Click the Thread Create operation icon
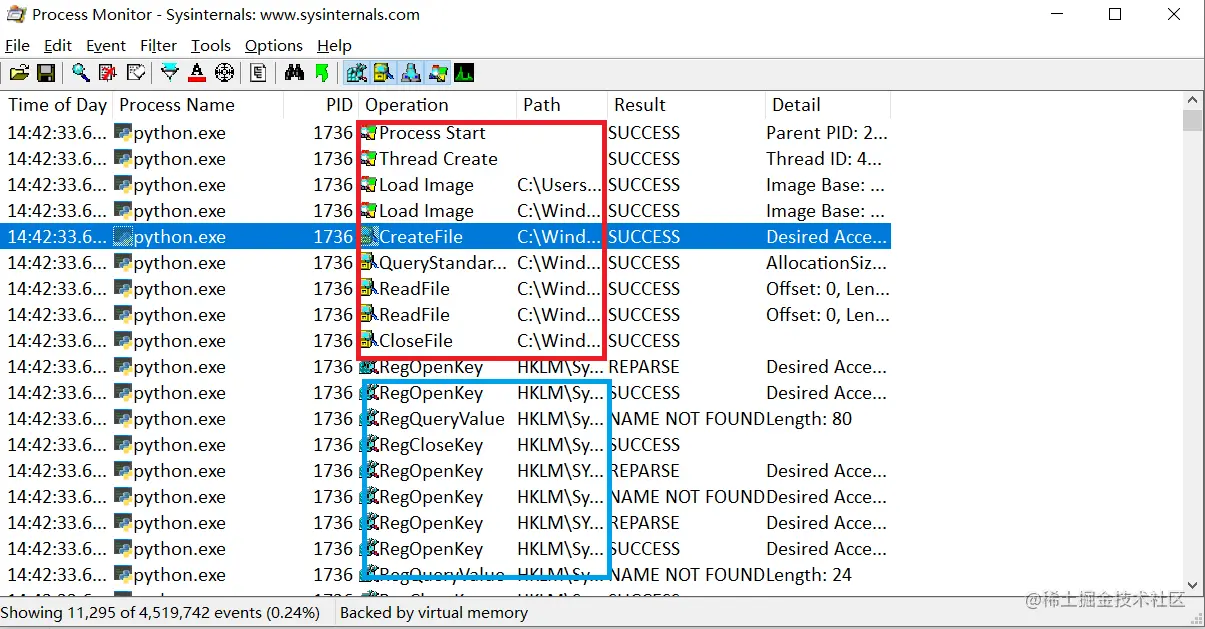The height and width of the screenshot is (629, 1205). 369,159
